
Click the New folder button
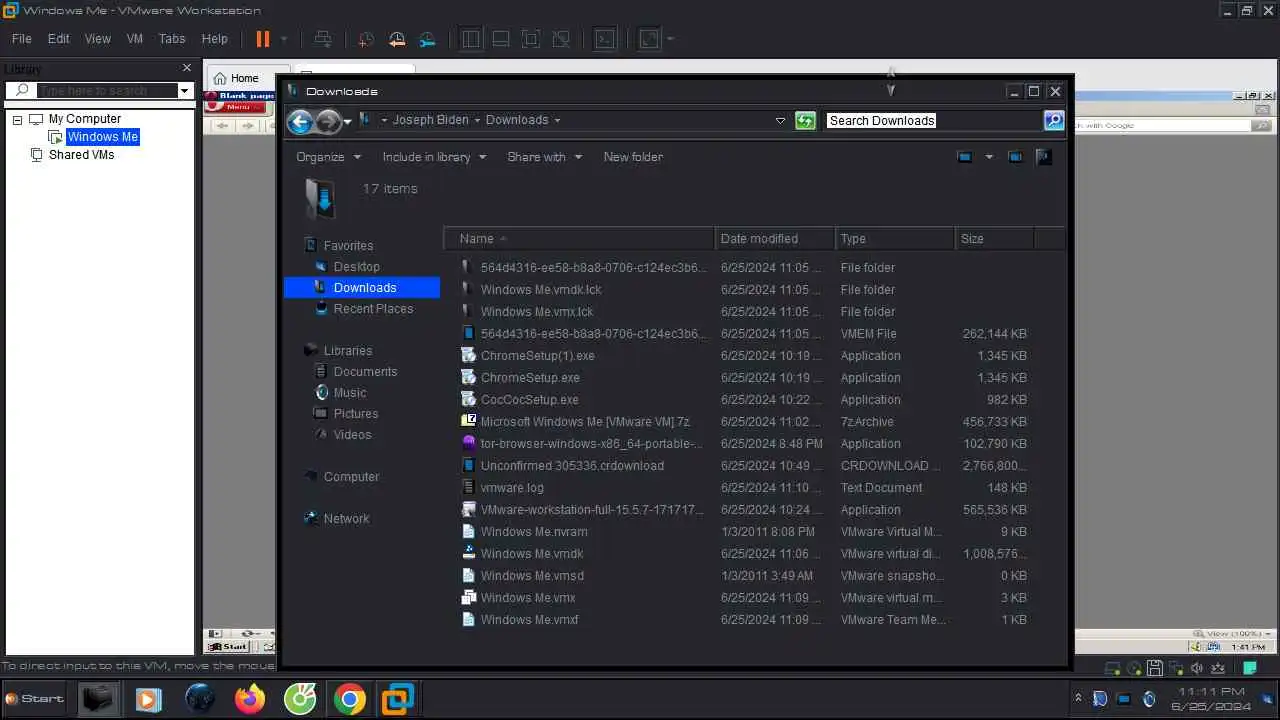(633, 157)
